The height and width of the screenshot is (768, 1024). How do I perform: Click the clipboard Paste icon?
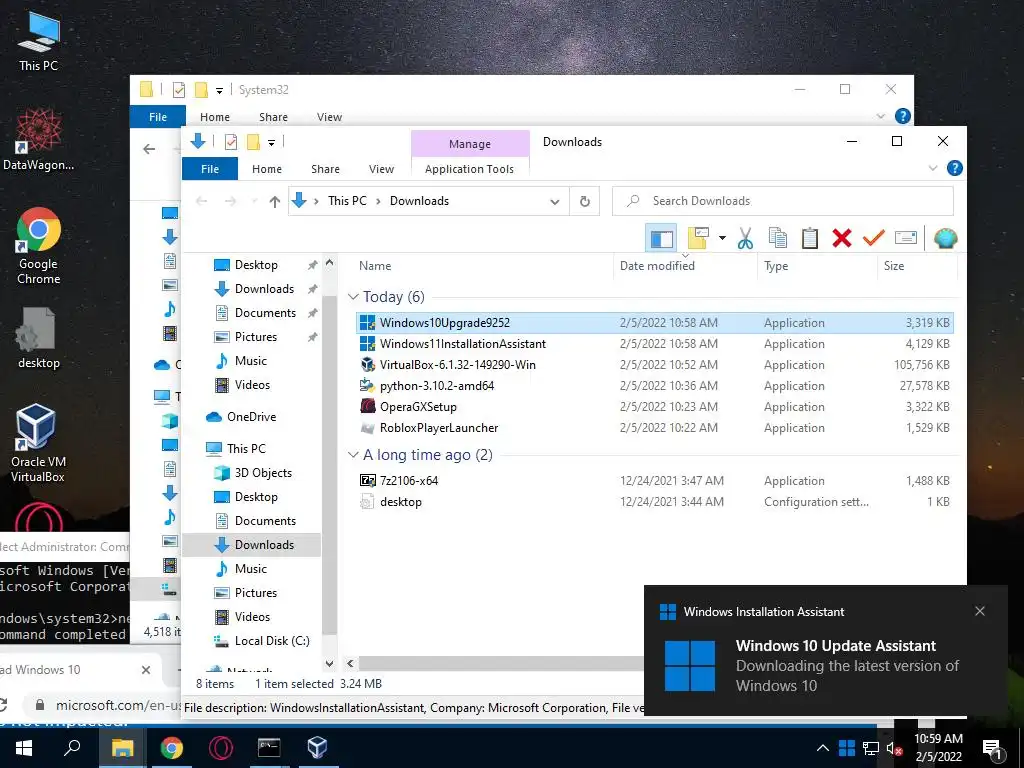[810, 238]
